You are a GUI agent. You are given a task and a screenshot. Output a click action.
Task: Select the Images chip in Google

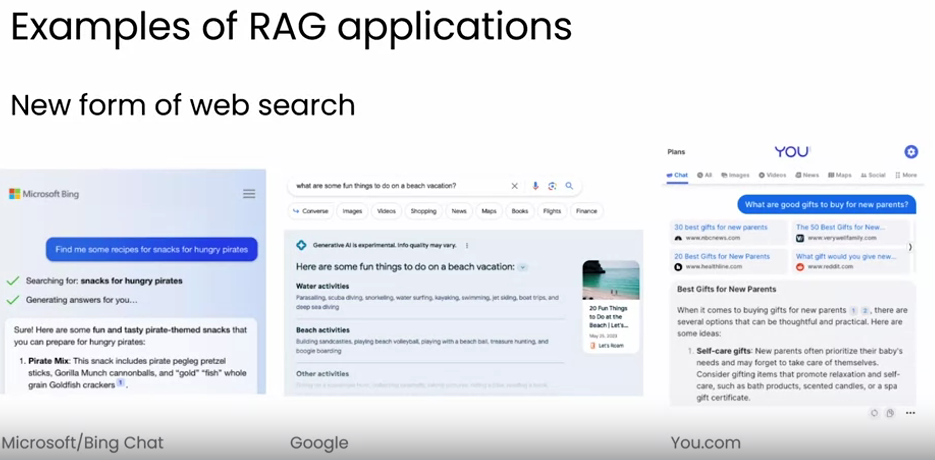[352, 211]
